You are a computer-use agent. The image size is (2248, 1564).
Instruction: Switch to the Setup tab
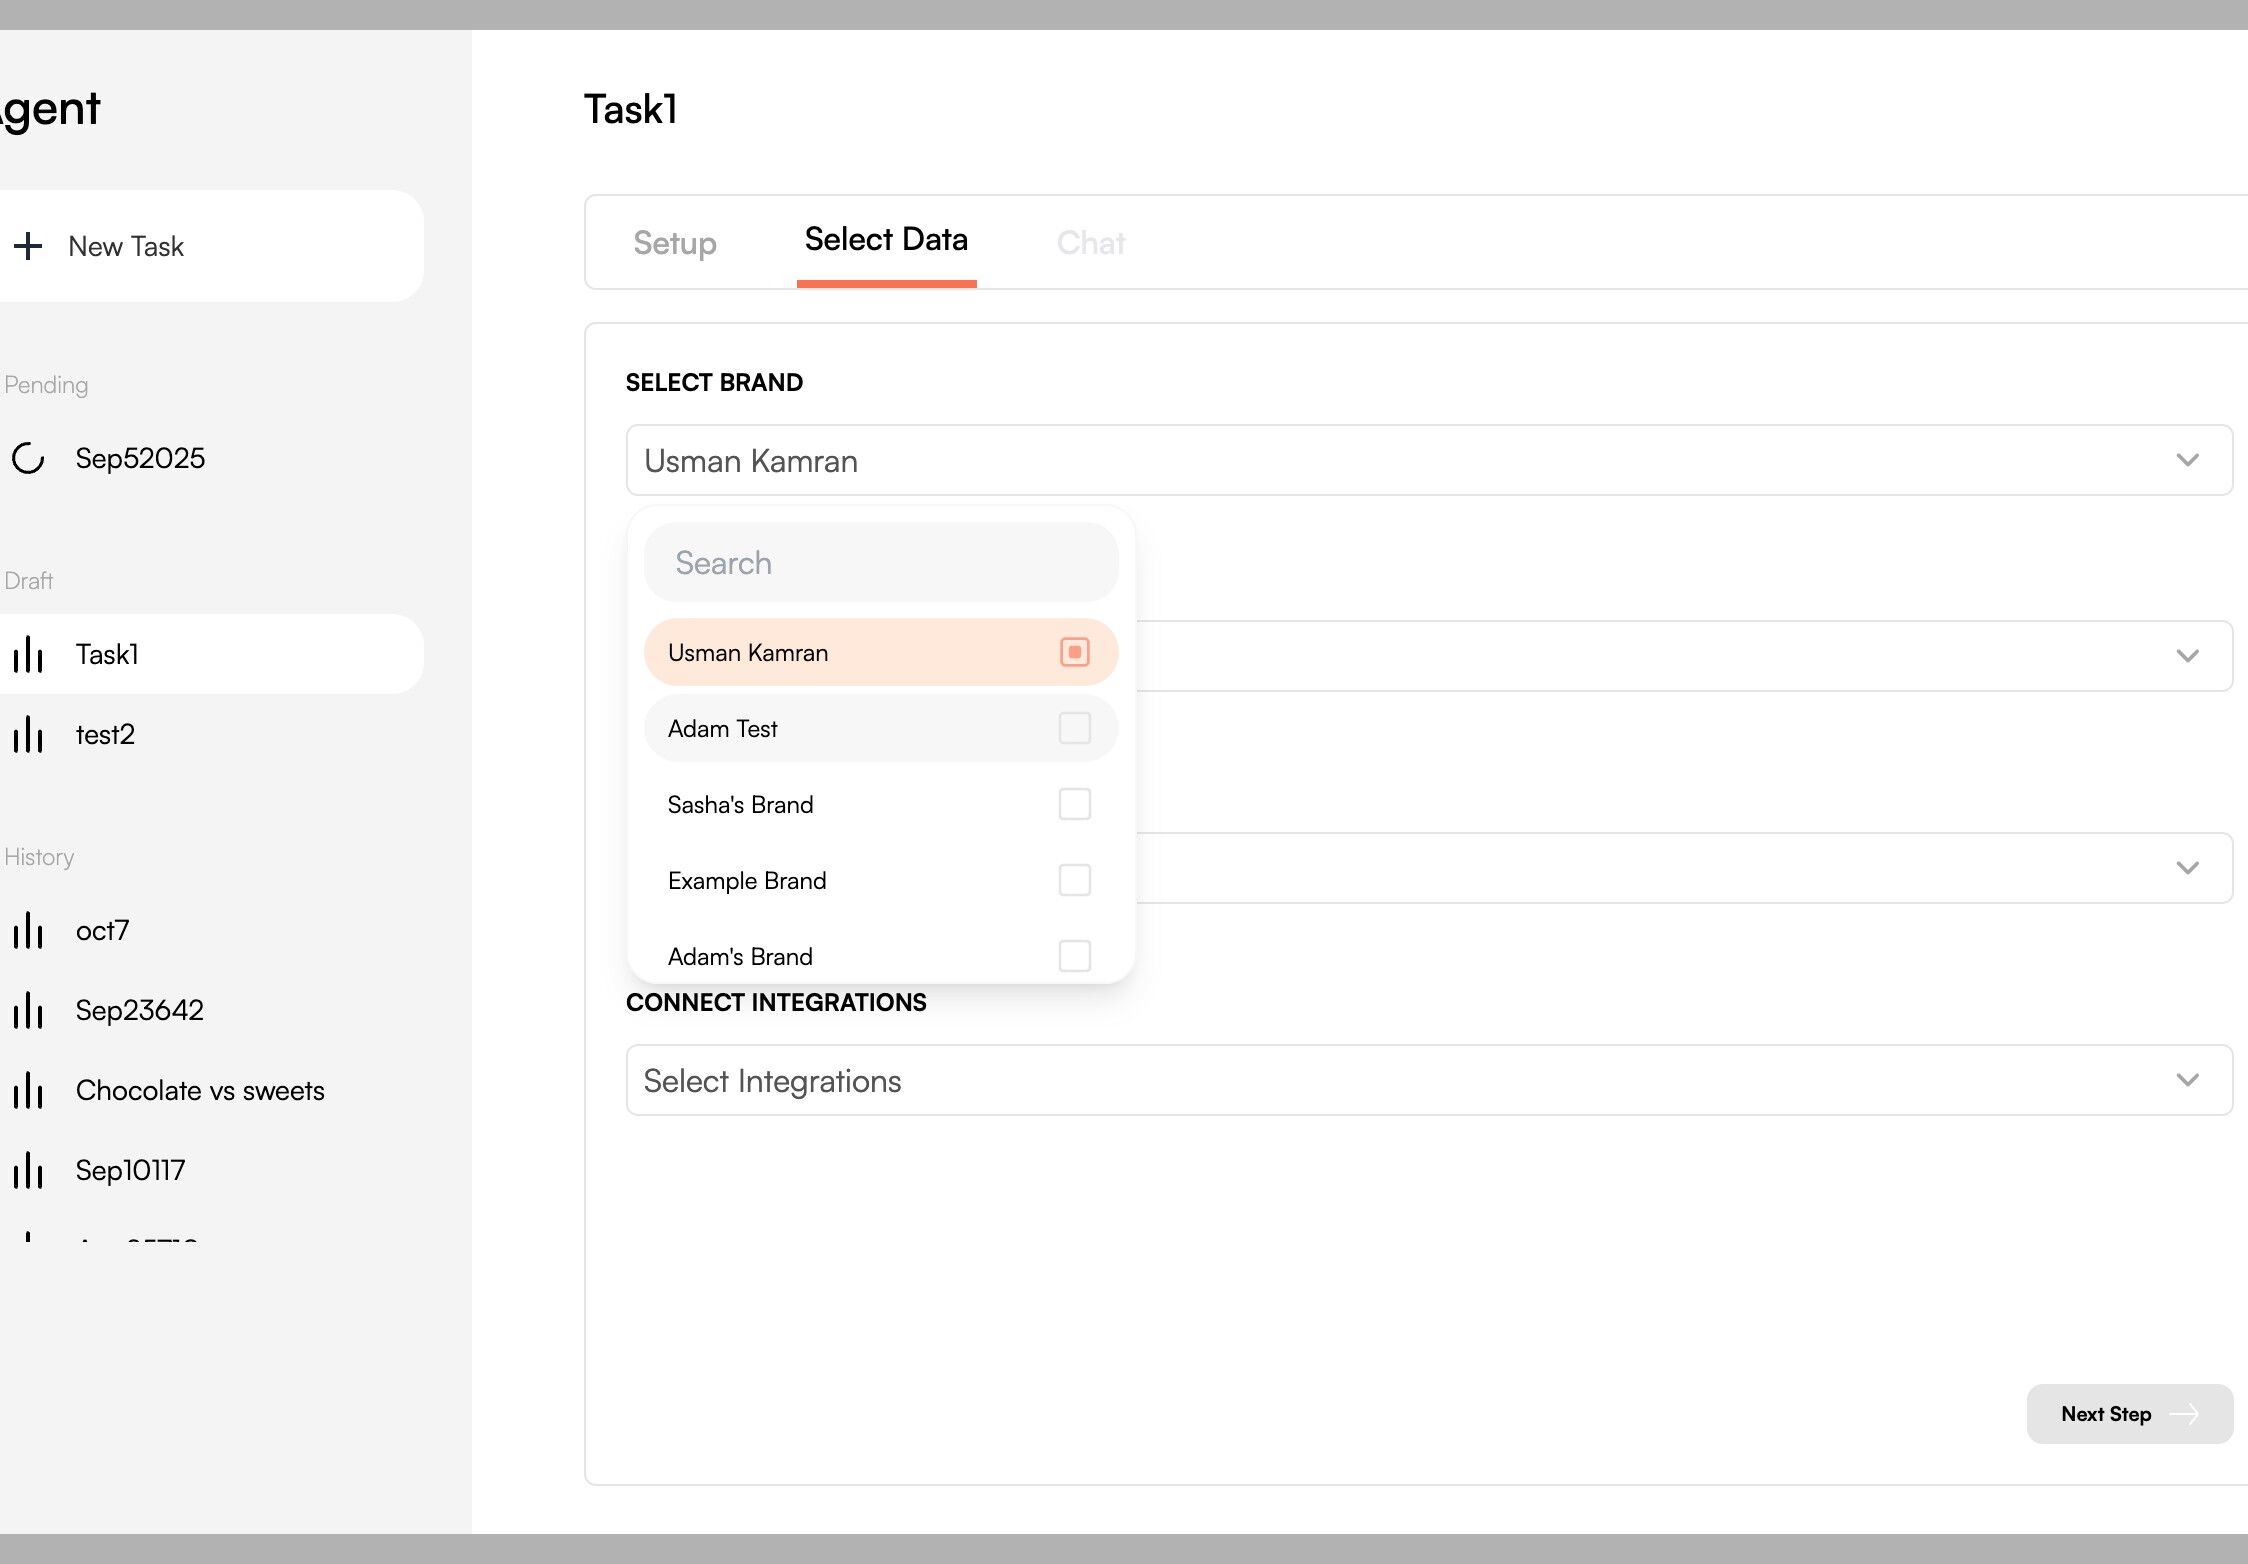pyautogui.click(x=674, y=243)
